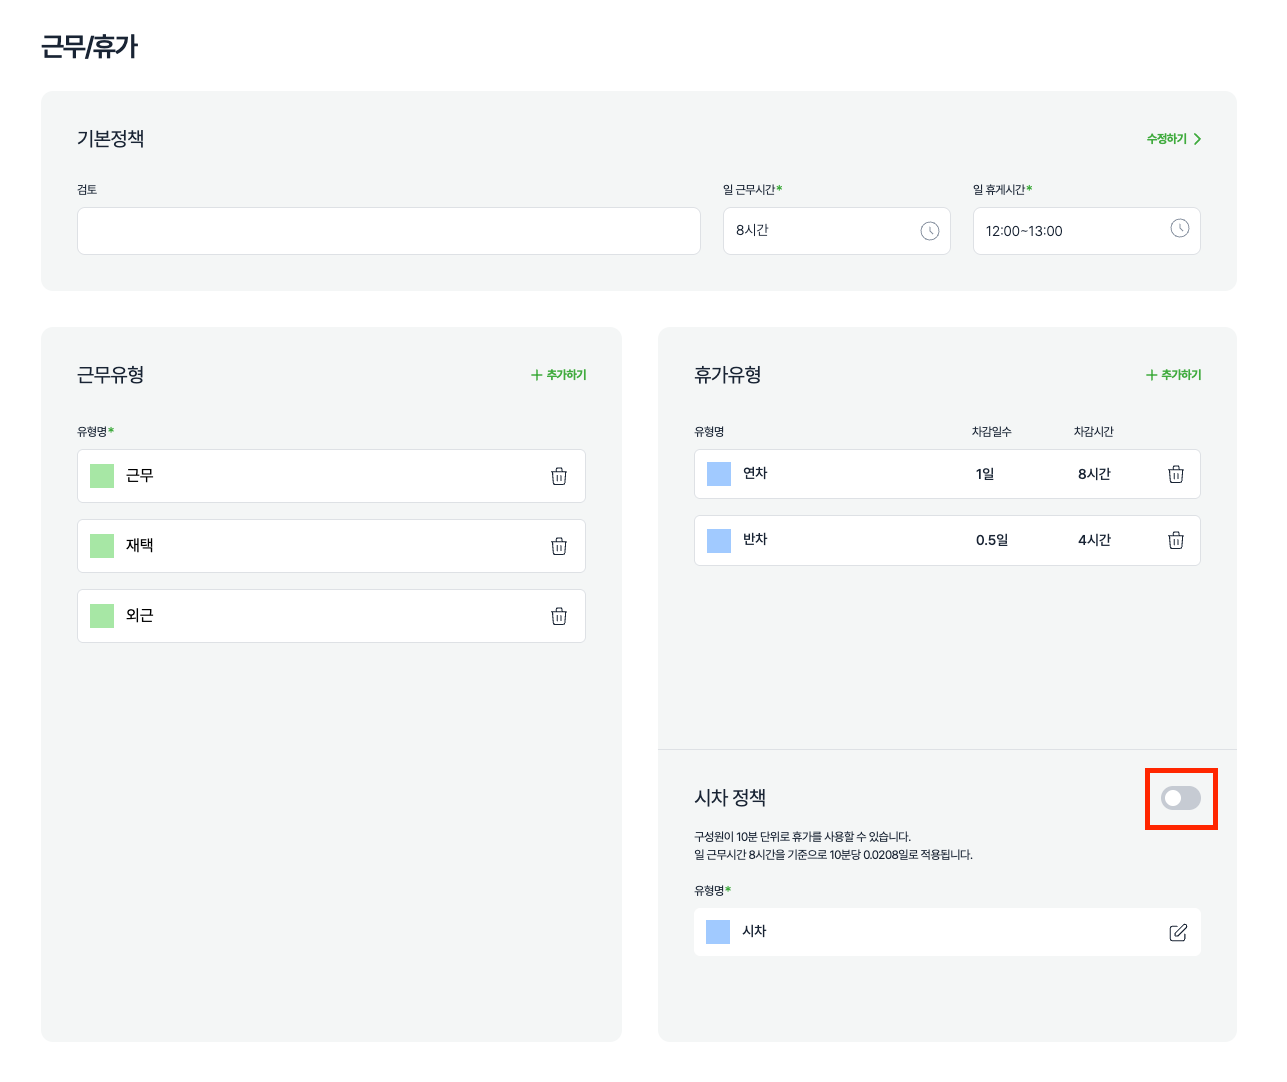The image size is (1287, 1082).
Task: Delete the 반차 vacation type
Action: click(x=1176, y=540)
